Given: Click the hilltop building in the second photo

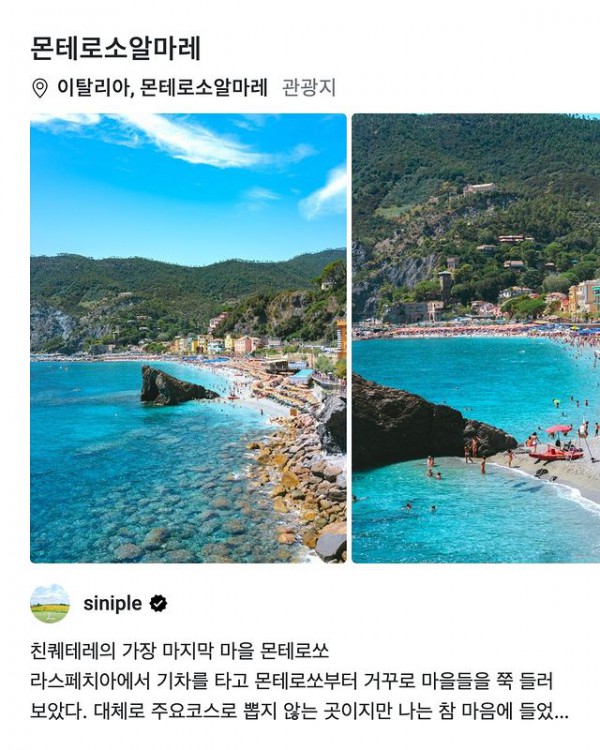Looking at the screenshot, I should (479, 189).
